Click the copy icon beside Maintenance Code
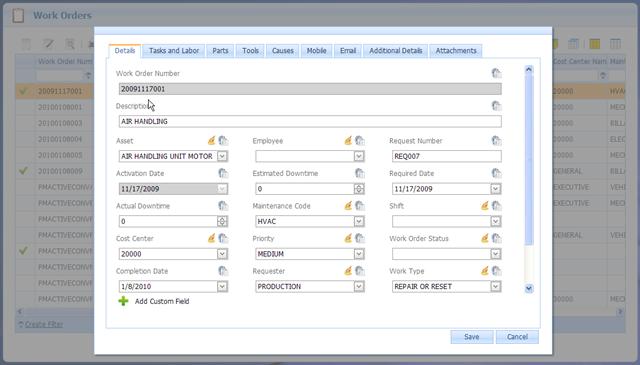The height and width of the screenshot is (365, 640). (x=360, y=206)
